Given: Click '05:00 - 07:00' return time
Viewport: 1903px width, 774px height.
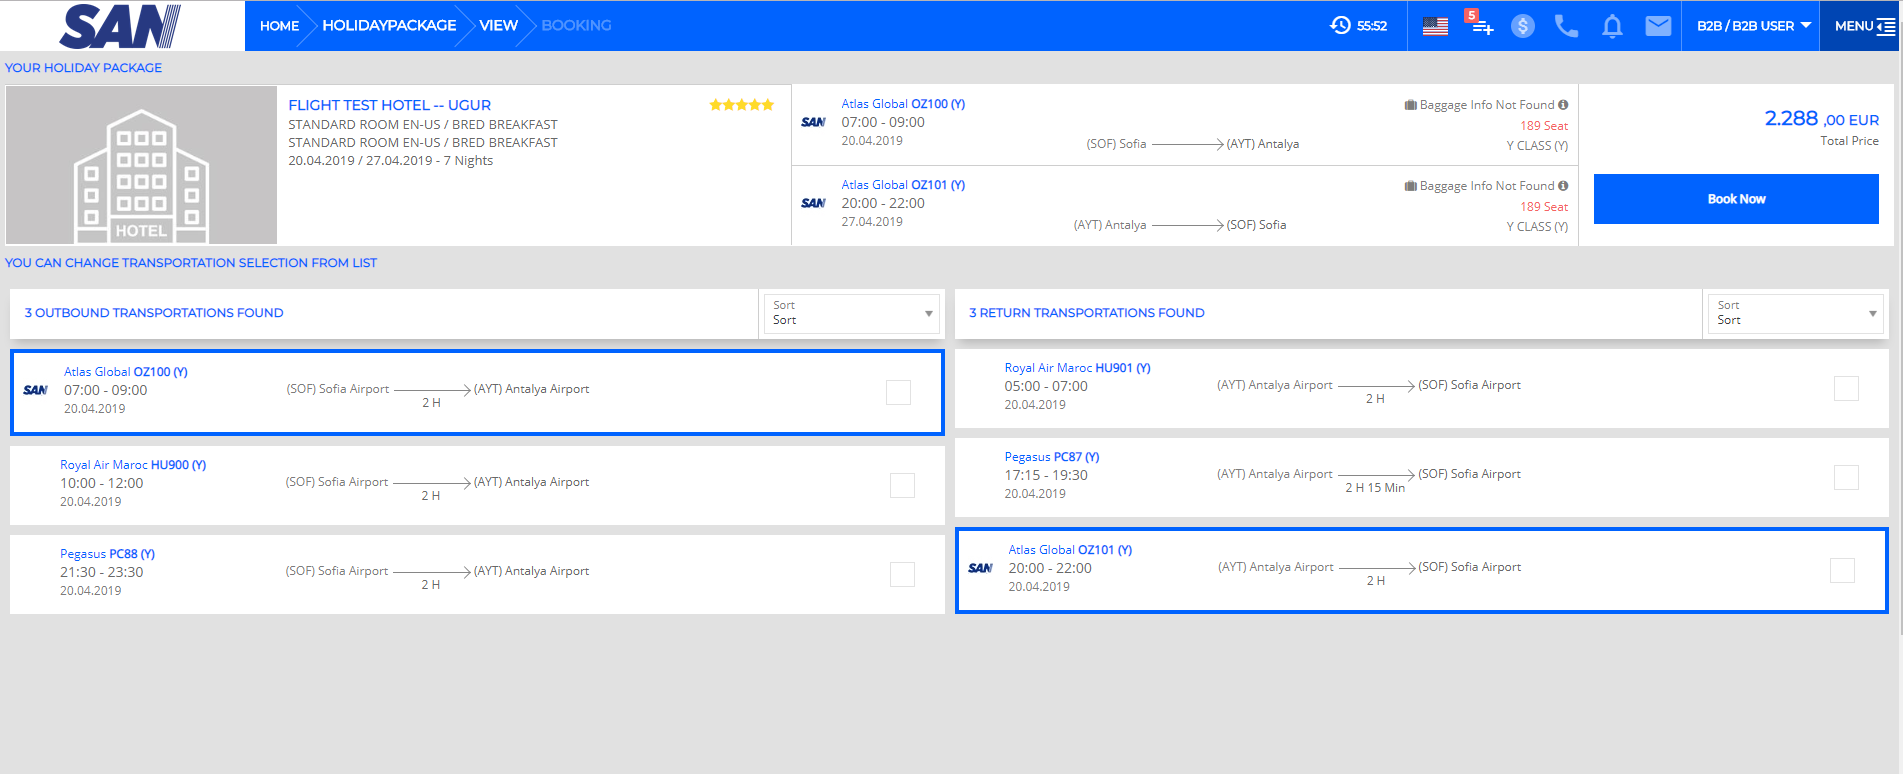Looking at the screenshot, I should tap(1046, 386).
